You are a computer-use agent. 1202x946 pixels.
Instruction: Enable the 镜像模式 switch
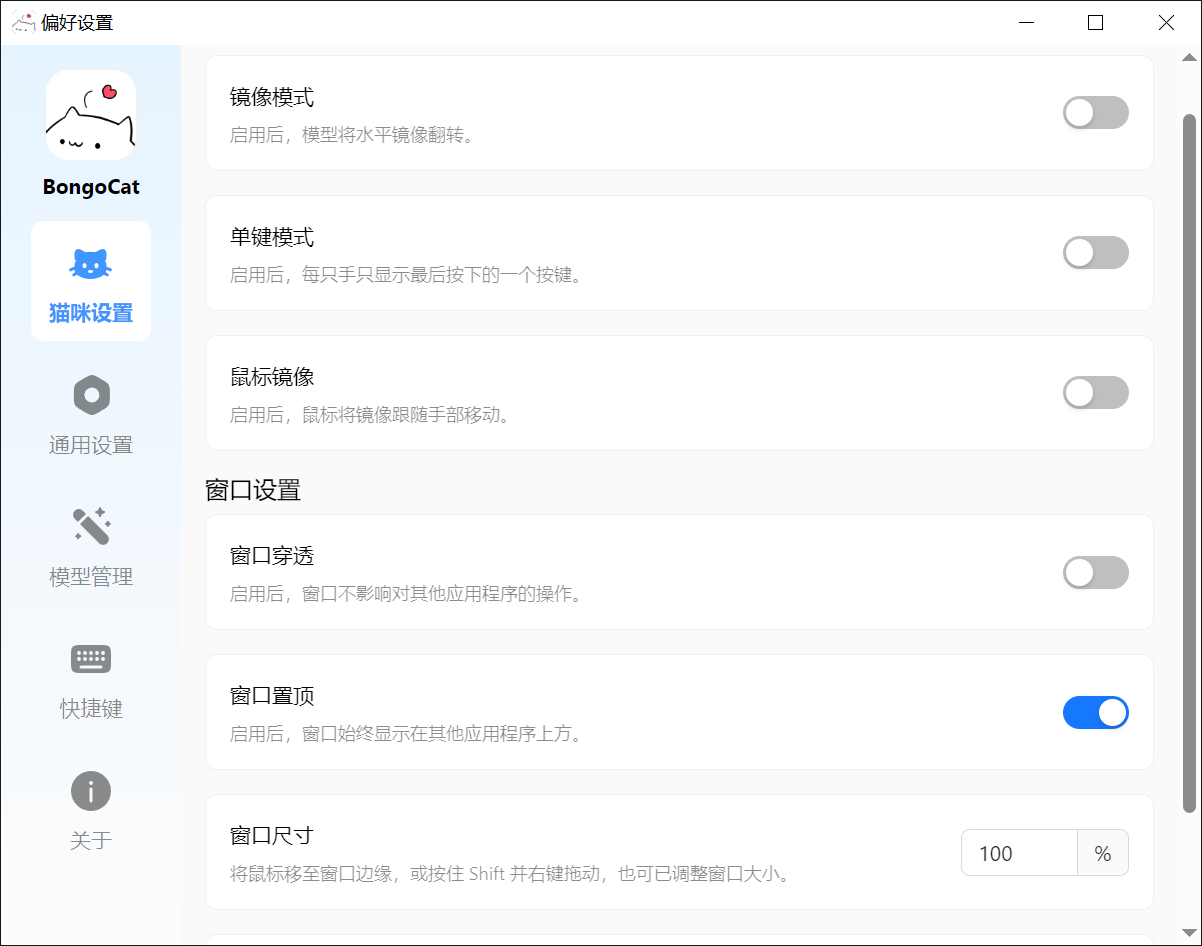[x=1096, y=113]
